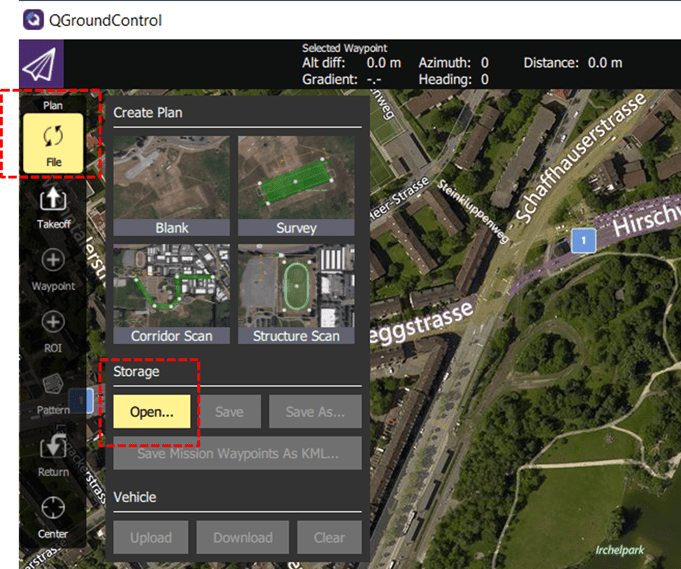The height and width of the screenshot is (569, 681).
Task: Create a Blank plan
Action: pyautogui.click(x=172, y=185)
